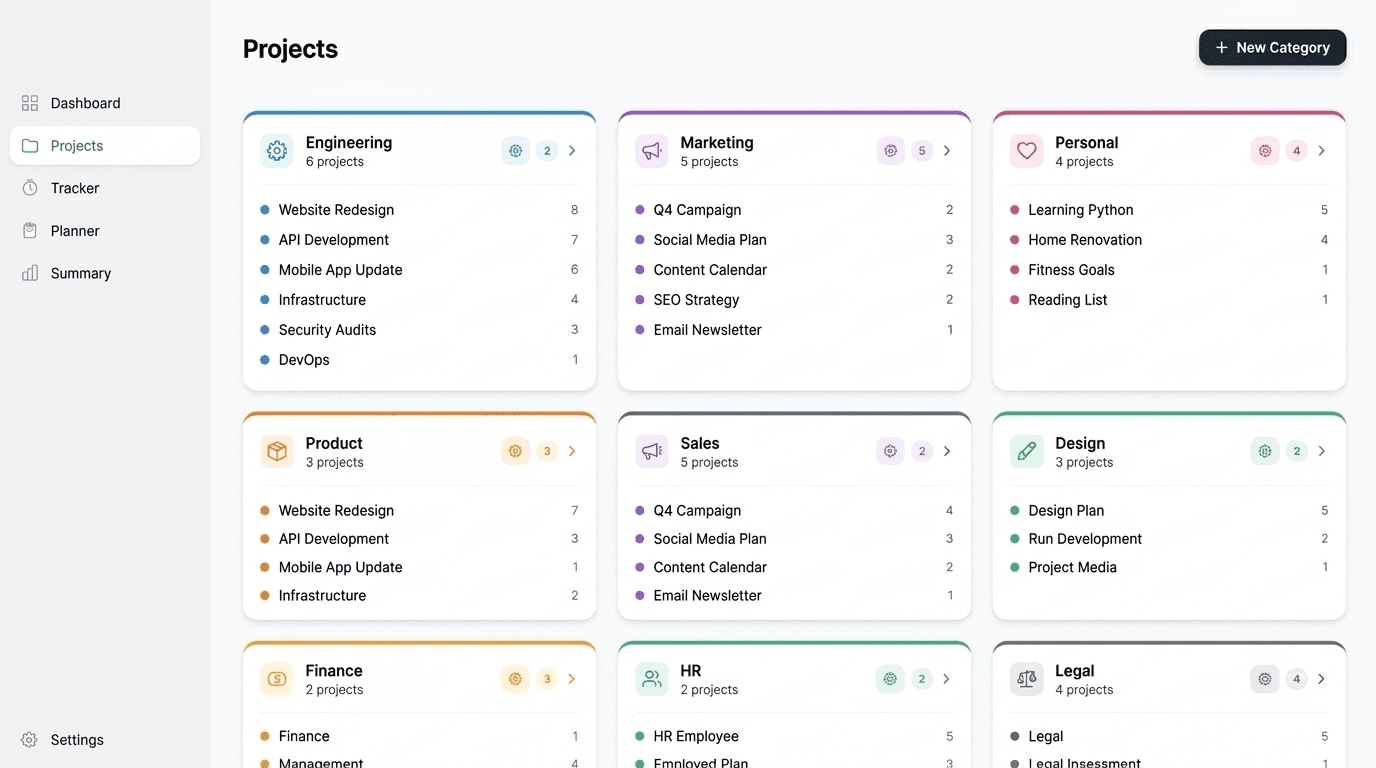Open HR card settings cog
Viewport: 1376px width, 768px height.
[891, 679]
